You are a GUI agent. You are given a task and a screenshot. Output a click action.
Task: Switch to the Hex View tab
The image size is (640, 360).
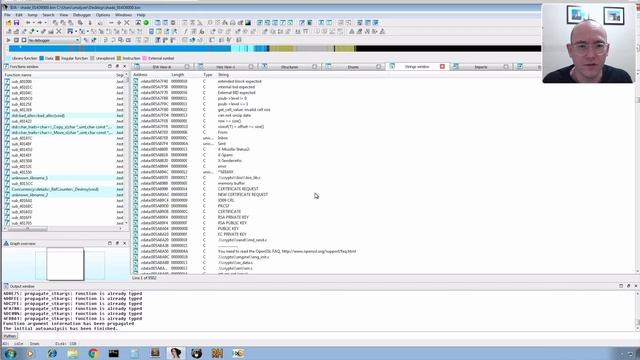(226, 67)
